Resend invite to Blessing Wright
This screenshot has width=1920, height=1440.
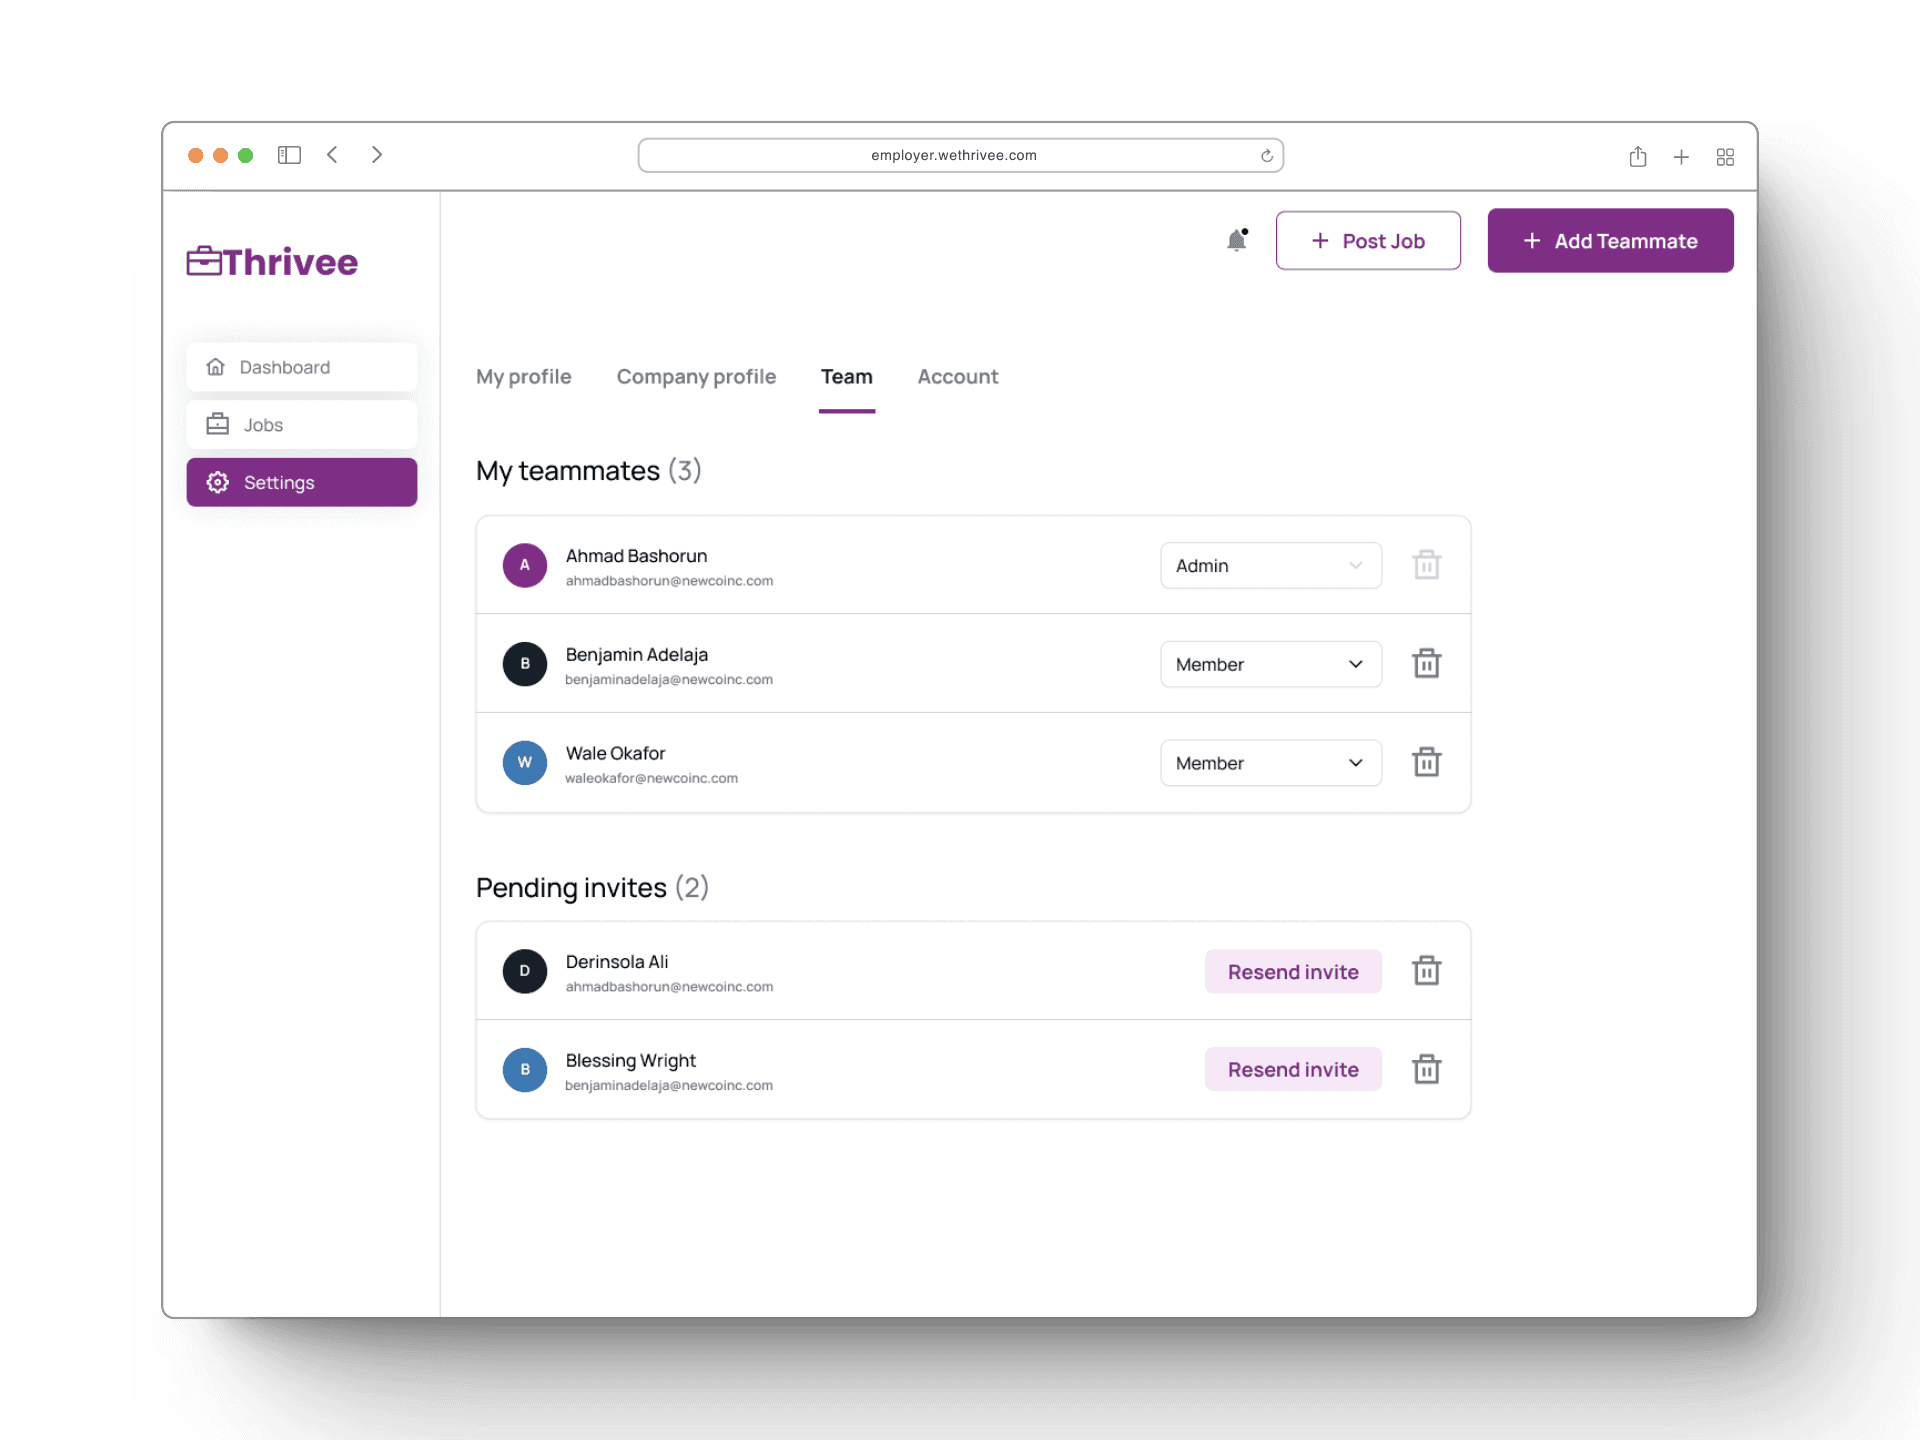[1293, 1069]
